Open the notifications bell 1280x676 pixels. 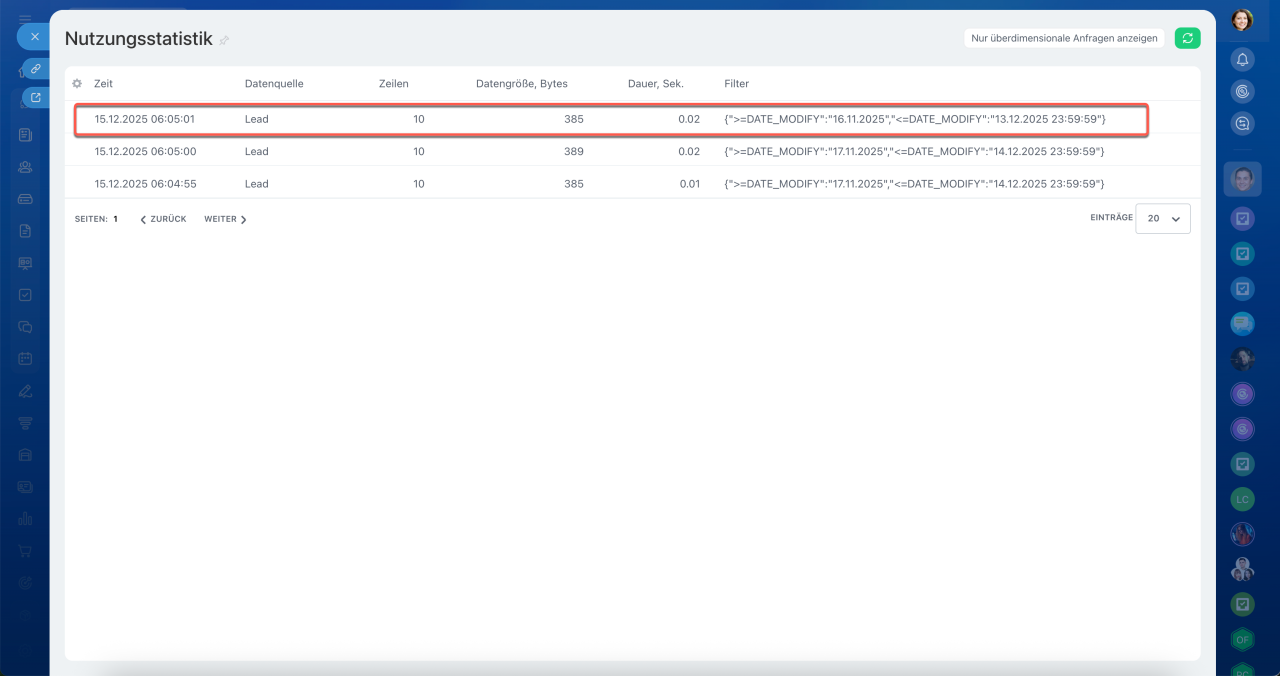click(1242, 59)
